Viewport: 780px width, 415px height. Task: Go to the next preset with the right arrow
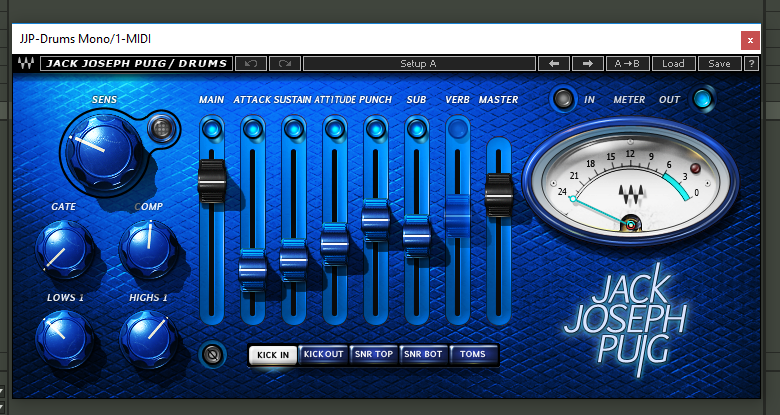point(588,64)
